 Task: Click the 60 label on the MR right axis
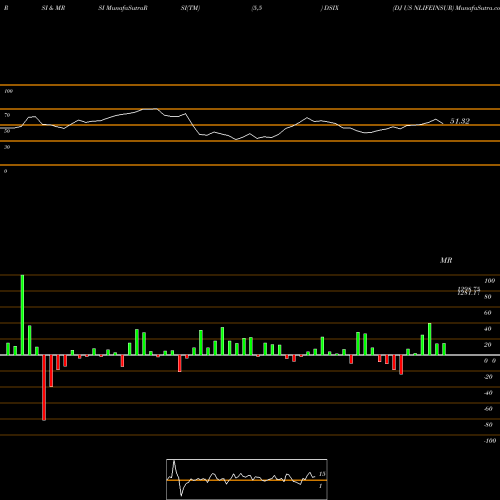pos(488,313)
